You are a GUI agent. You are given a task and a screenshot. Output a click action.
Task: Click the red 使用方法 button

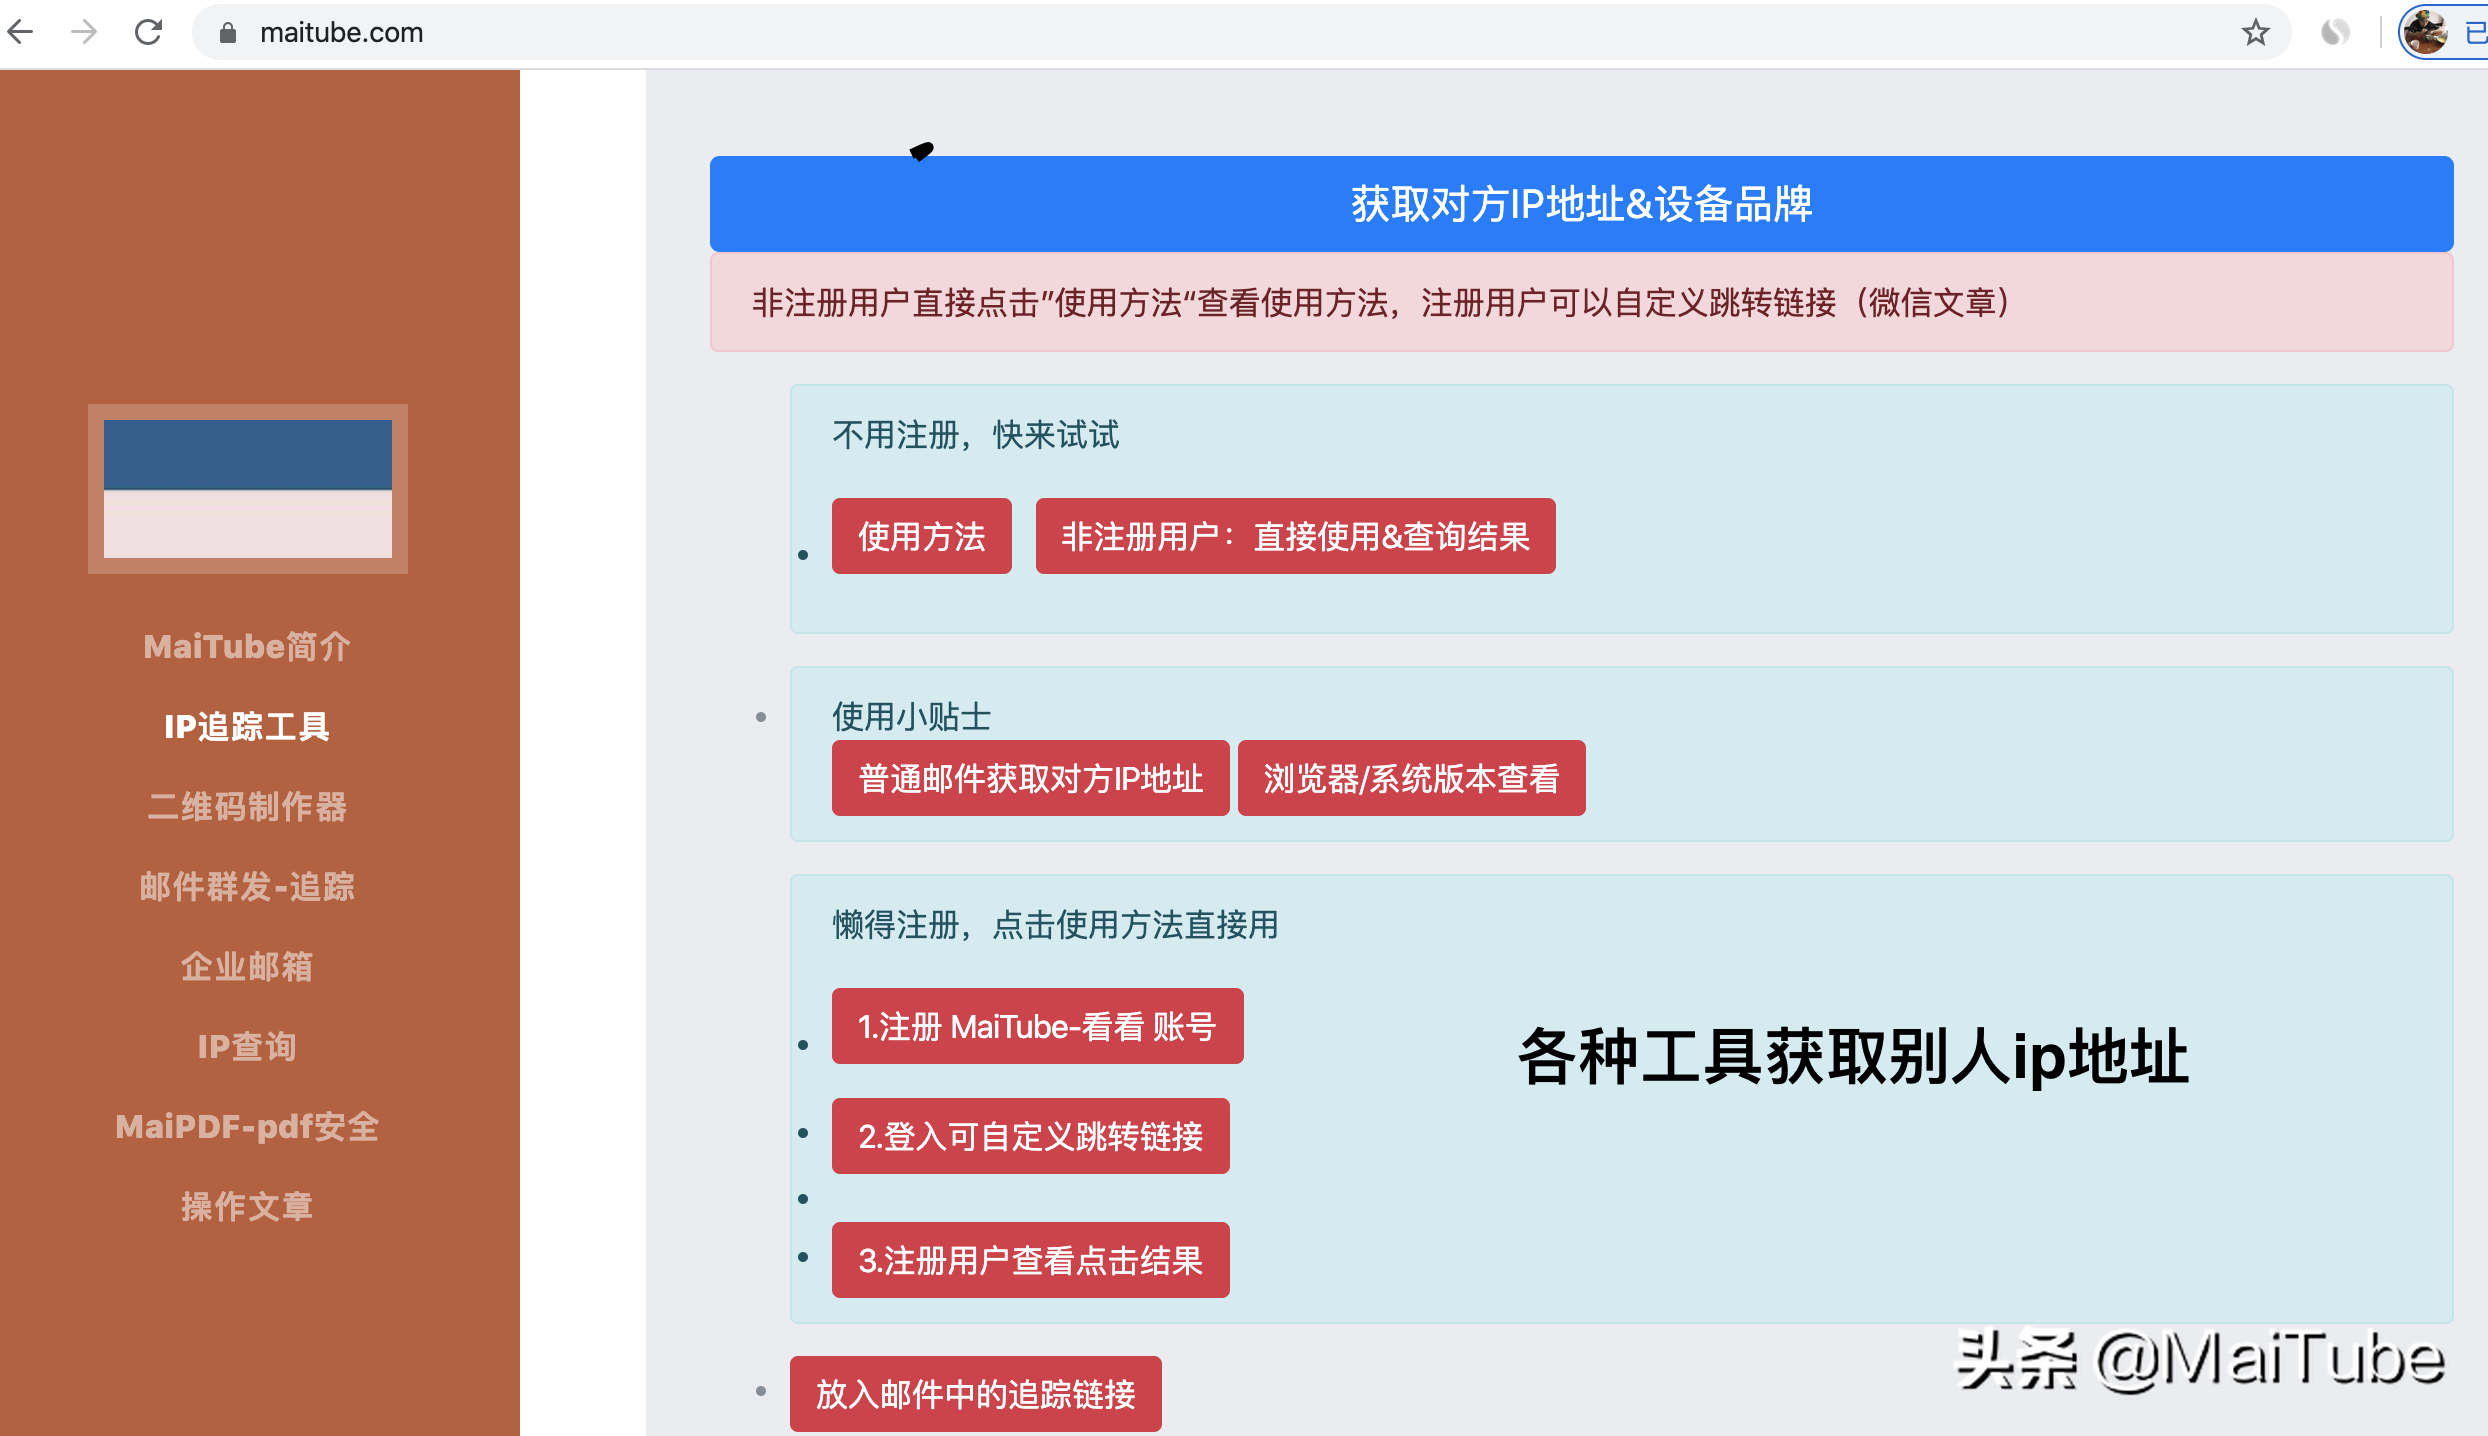point(921,537)
